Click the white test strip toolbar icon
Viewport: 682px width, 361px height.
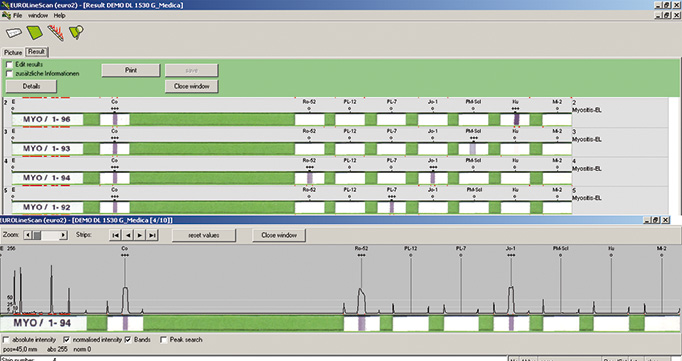[14, 33]
